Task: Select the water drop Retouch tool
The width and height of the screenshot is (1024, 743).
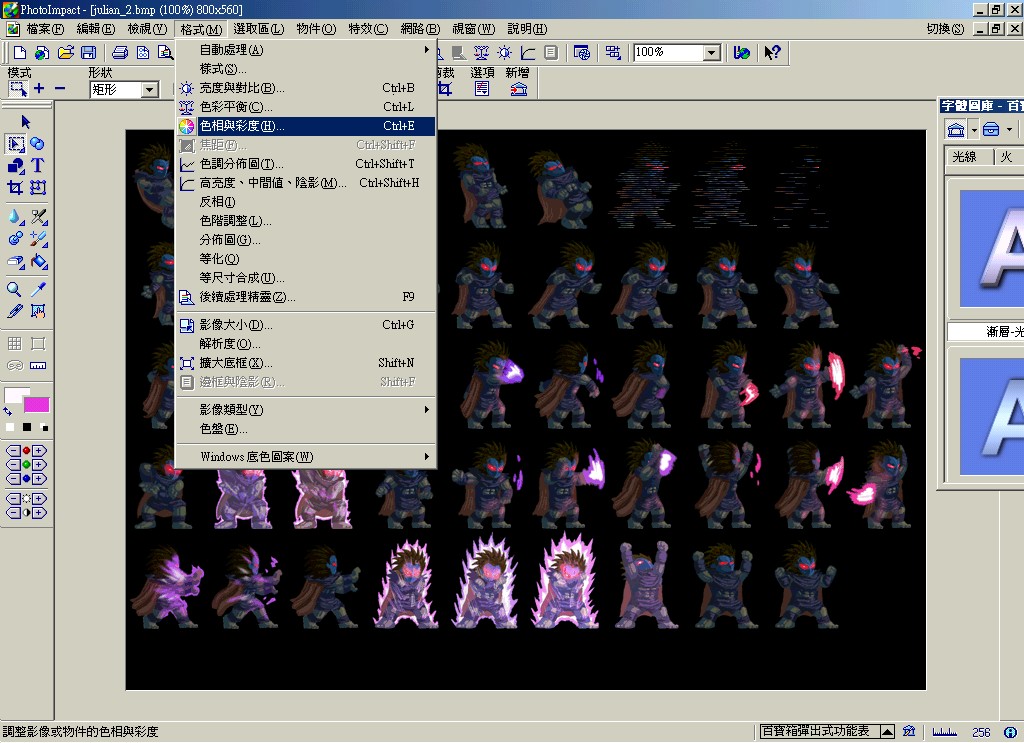Action: pyautogui.click(x=15, y=216)
